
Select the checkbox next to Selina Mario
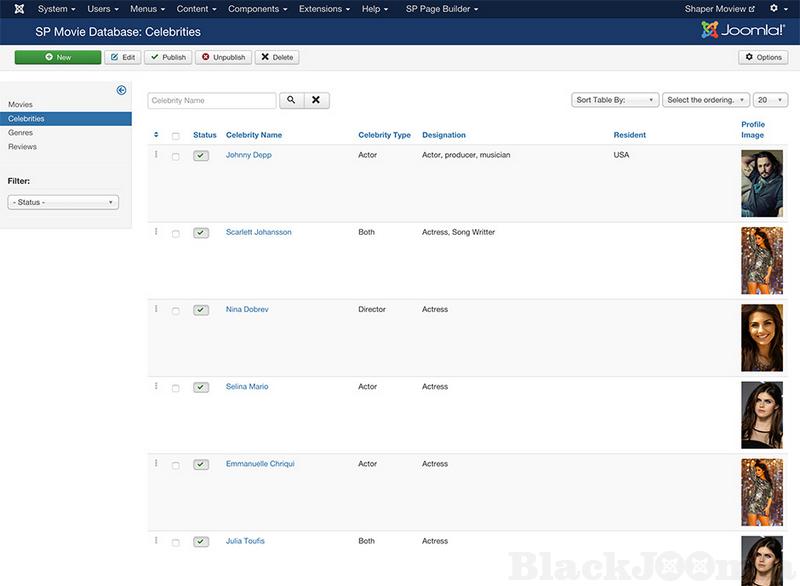click(x=176, y=388)
